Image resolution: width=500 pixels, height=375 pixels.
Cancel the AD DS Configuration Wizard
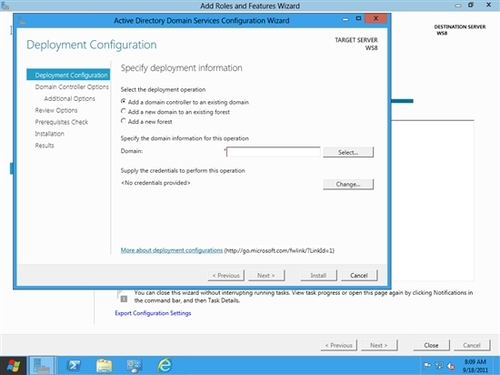(x=359, y=275)
